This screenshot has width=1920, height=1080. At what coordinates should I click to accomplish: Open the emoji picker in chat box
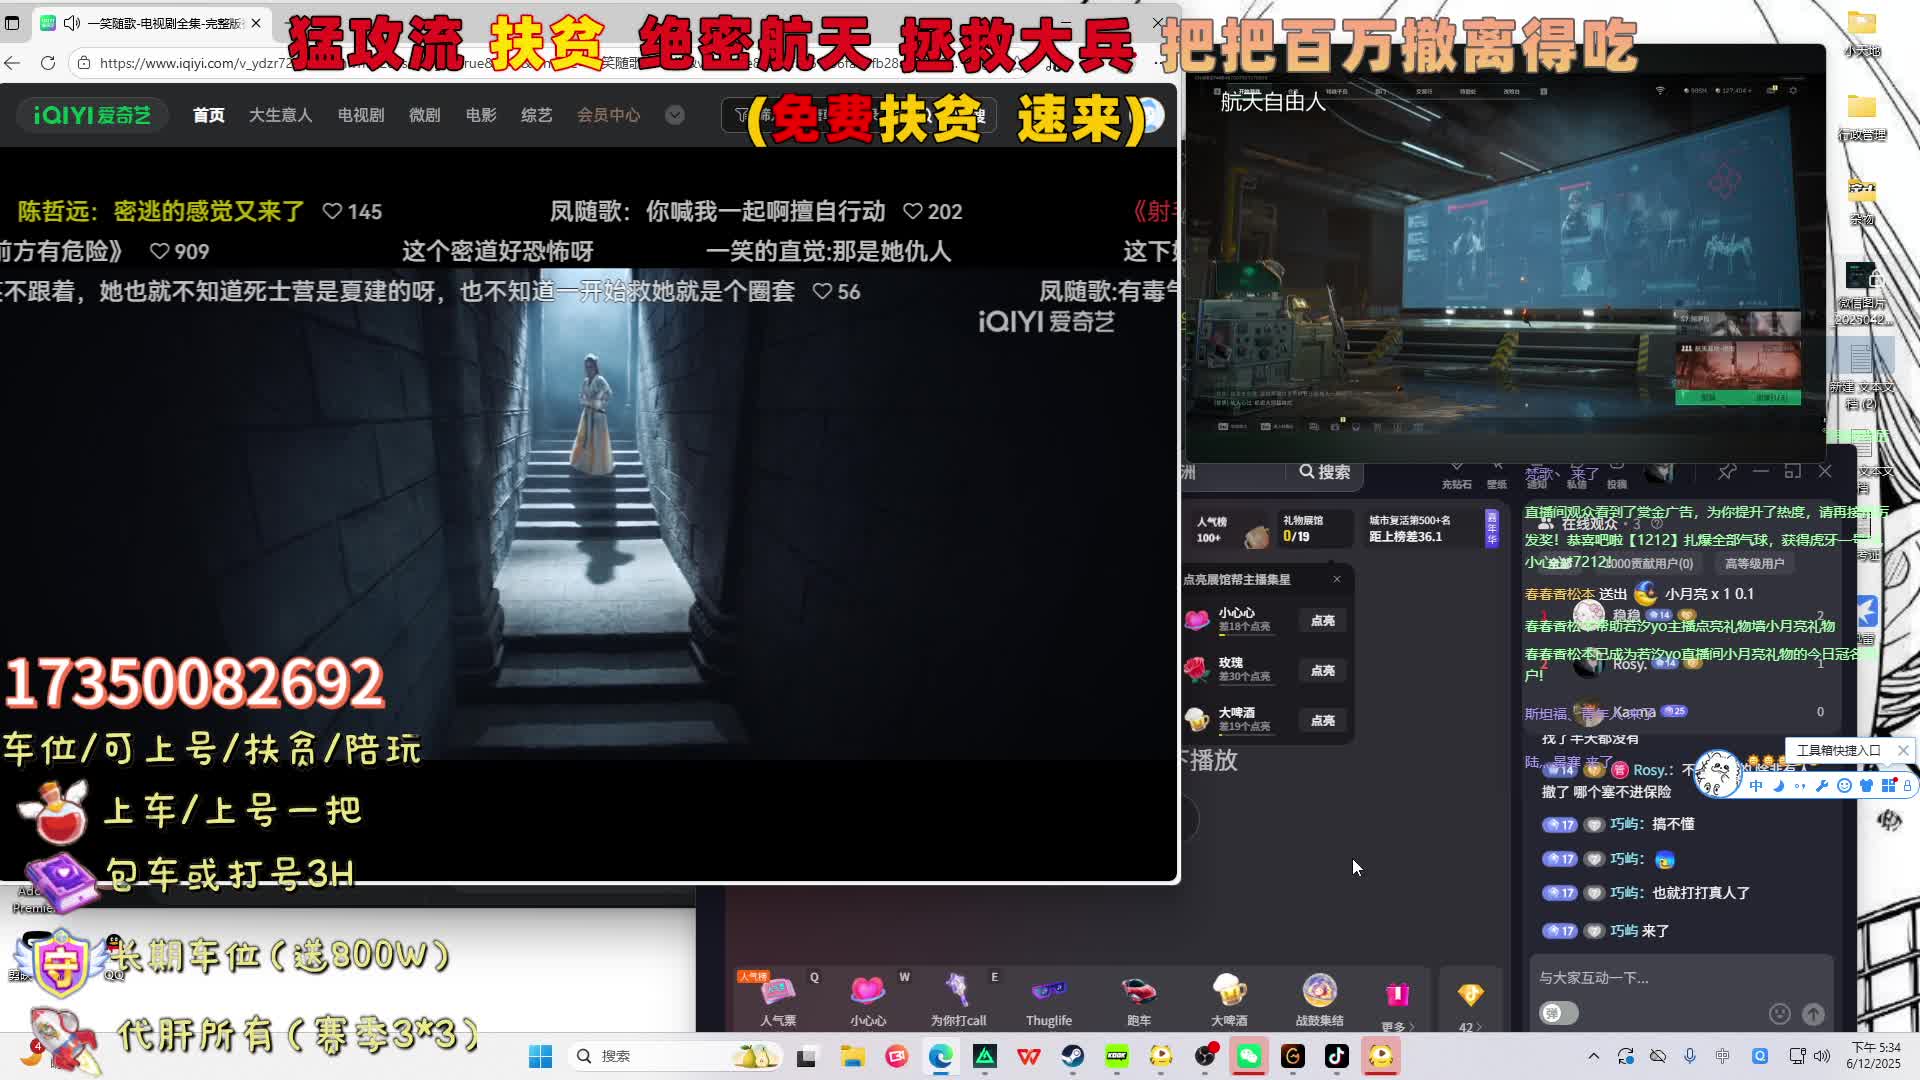pos(1779,1014)
